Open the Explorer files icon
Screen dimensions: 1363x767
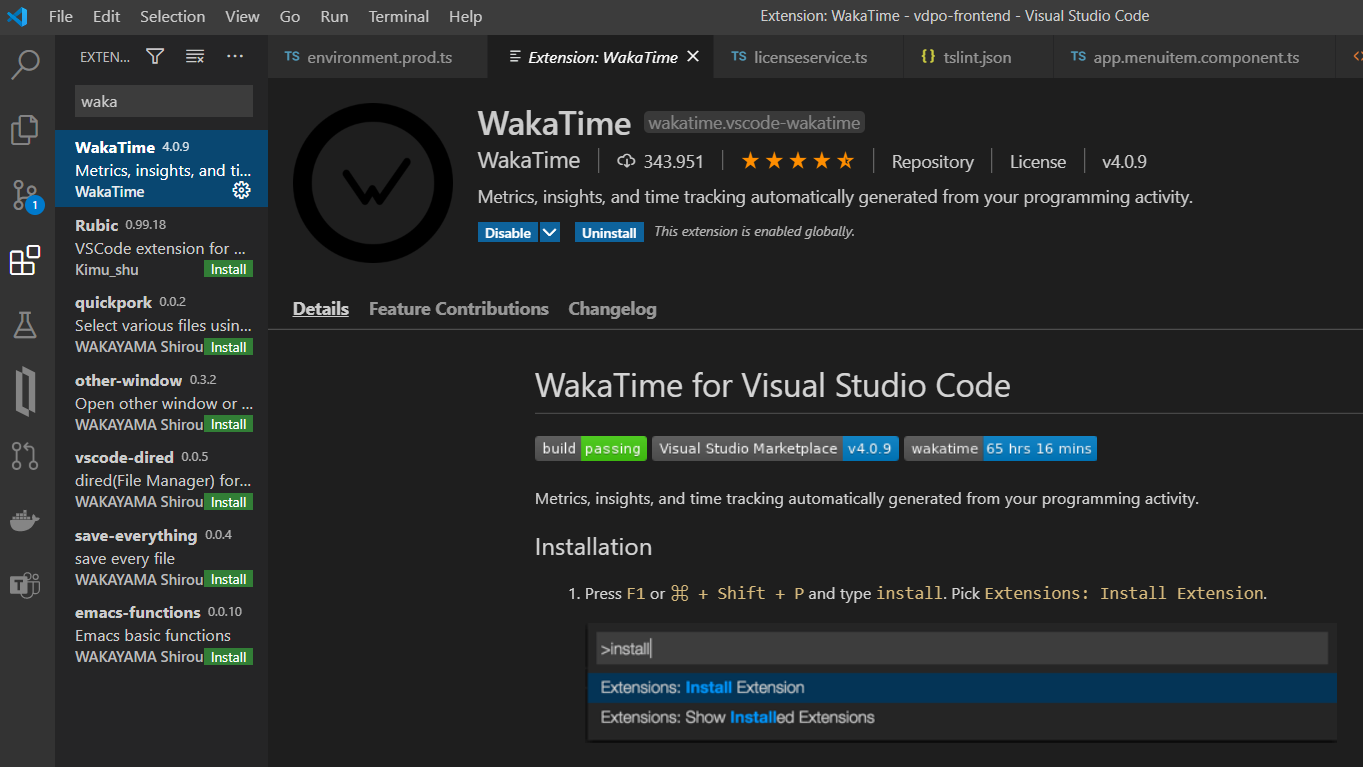pos(25,129)
